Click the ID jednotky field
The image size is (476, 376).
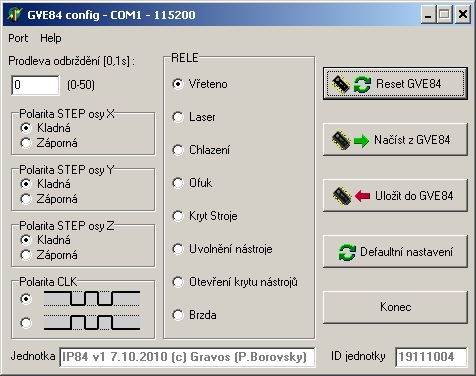[431, 357]
